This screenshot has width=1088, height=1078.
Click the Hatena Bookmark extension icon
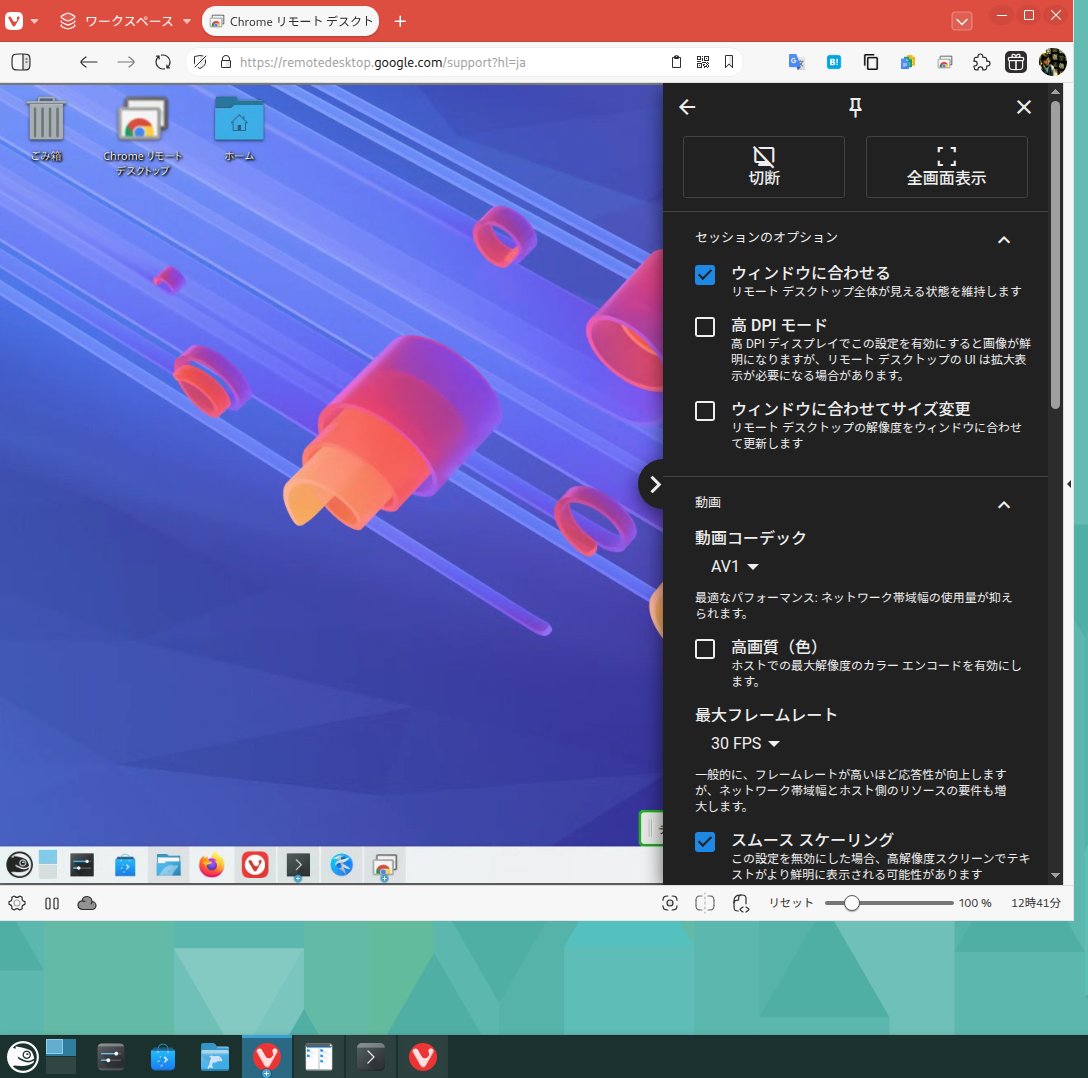[834, 62]
